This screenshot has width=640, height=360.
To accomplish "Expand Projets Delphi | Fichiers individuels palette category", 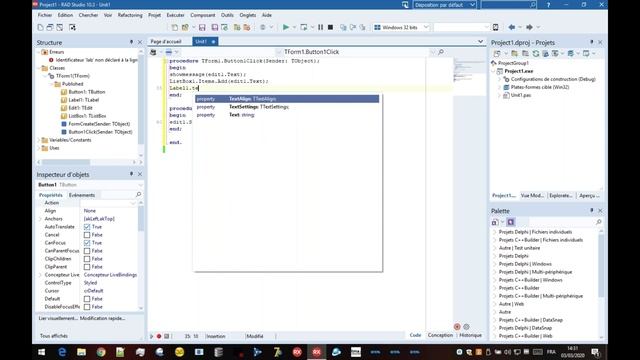I will click(495, 232).
